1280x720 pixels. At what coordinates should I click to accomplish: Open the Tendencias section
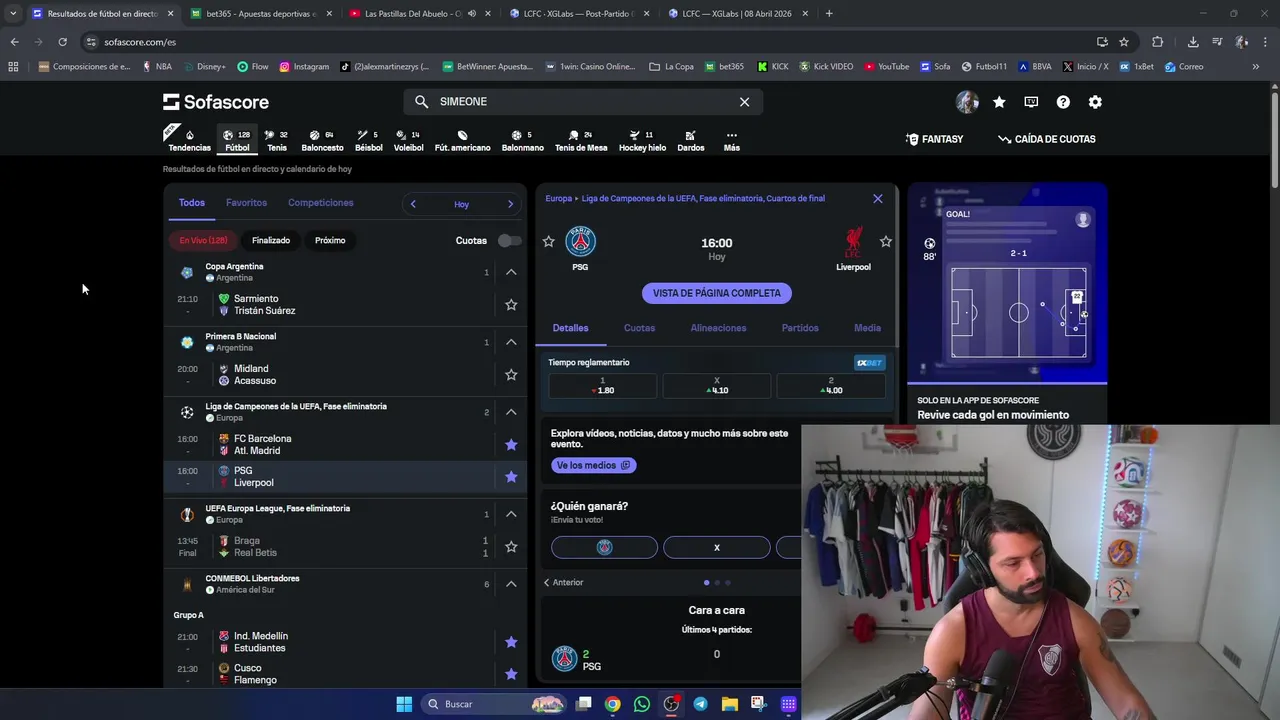click(189, 140)
